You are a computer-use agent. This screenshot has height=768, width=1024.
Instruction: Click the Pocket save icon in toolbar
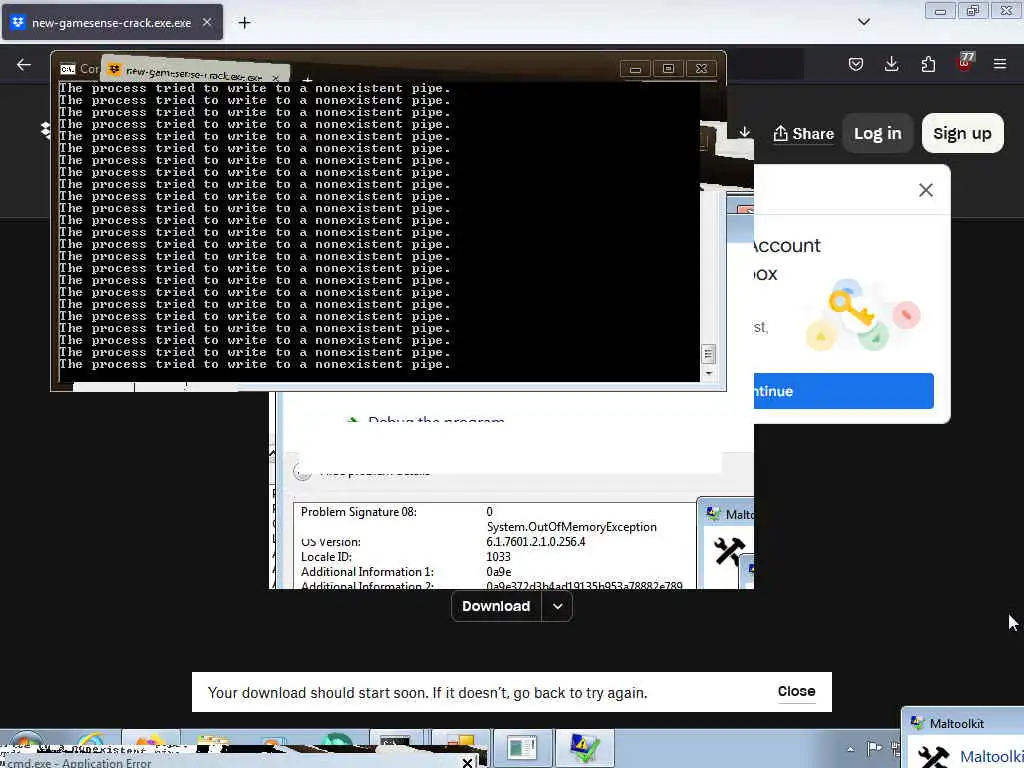tap(856, 64)
